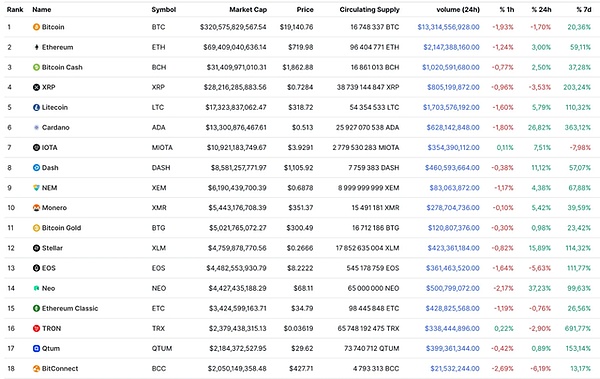Open the Cardano name link
Image resolution: width=600 pixels, height=379 pixels.
pos(55,127)
